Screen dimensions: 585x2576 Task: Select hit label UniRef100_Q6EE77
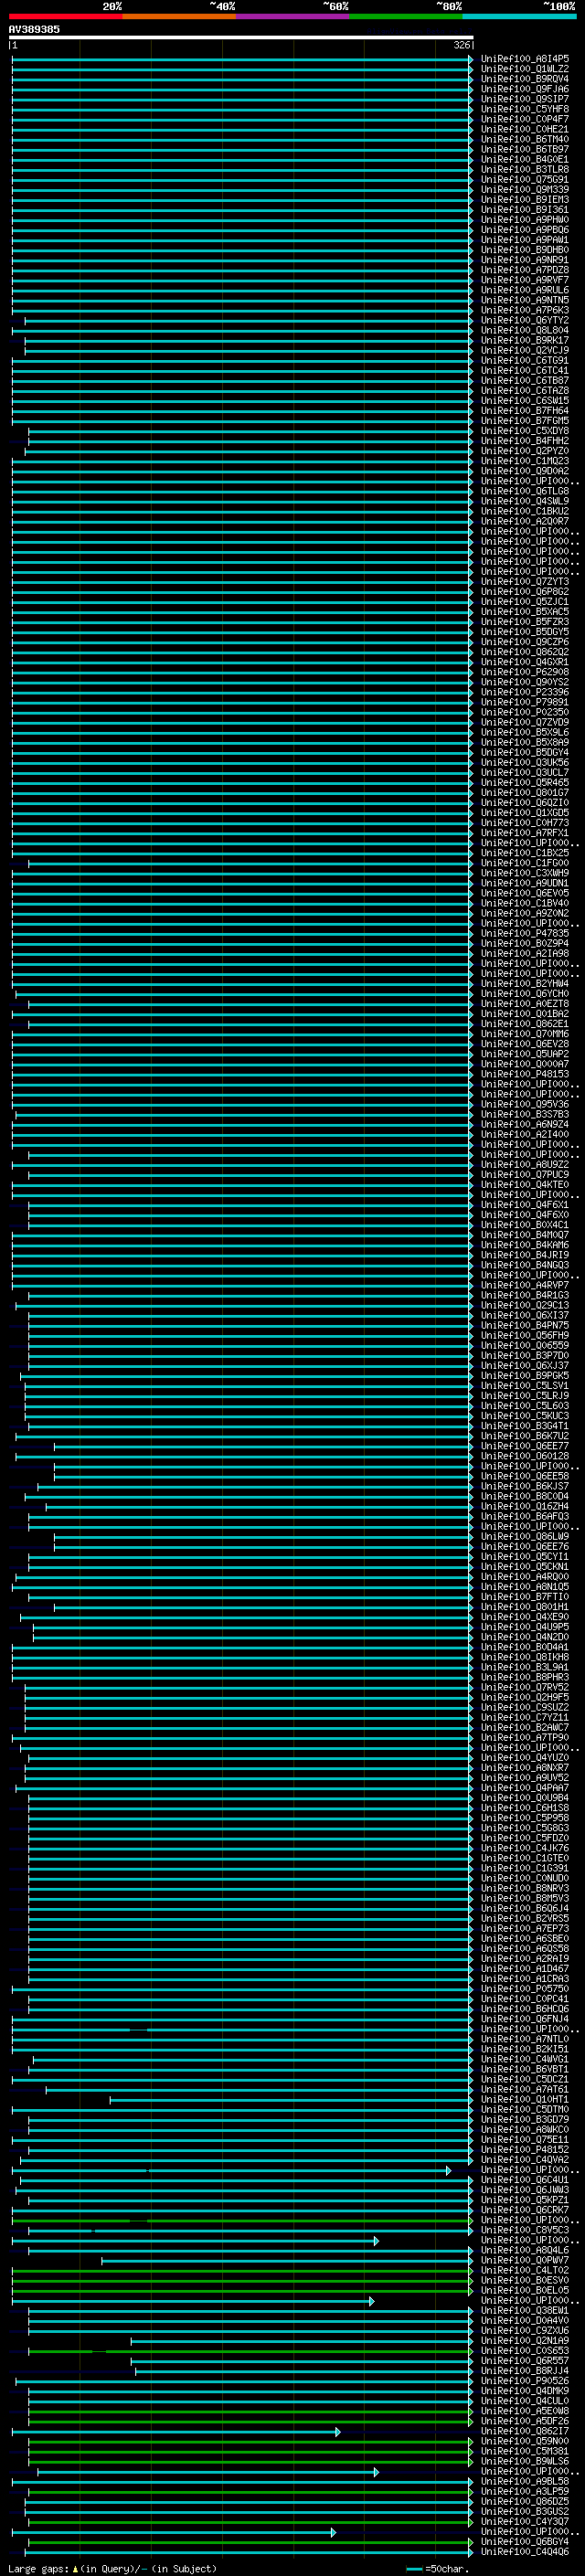[x=525, y=1446]
